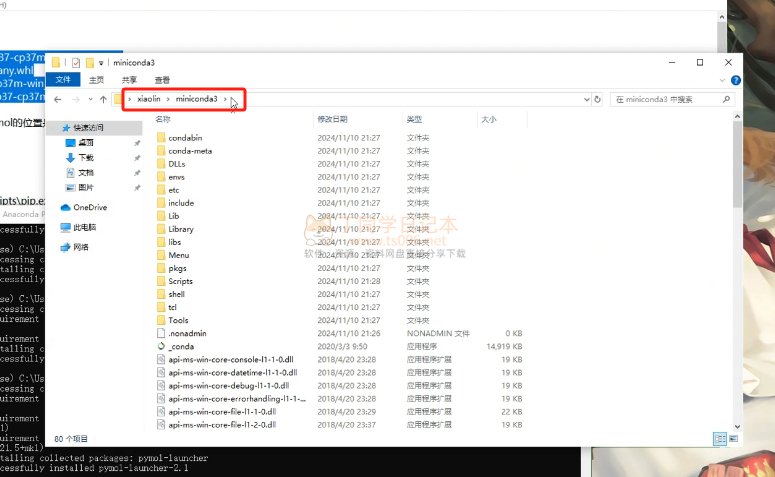
Task: Refresh the current folder view
Action: [597, 100]
